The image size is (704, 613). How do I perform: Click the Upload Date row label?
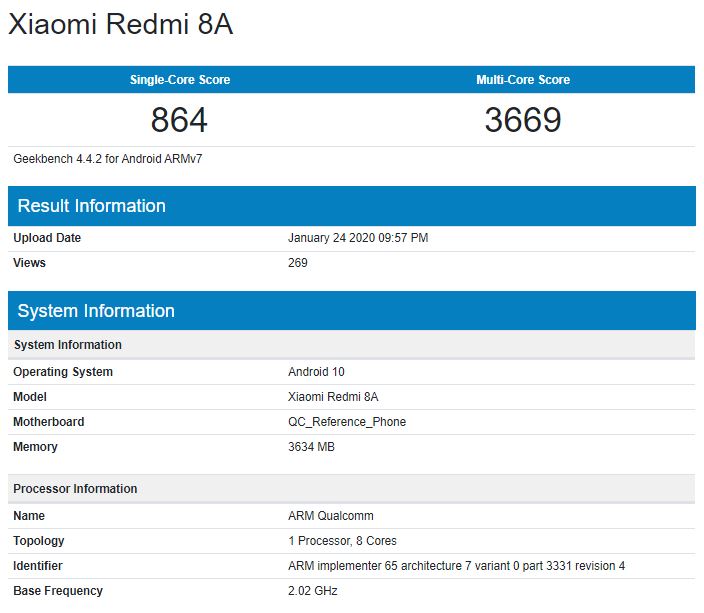47,238
